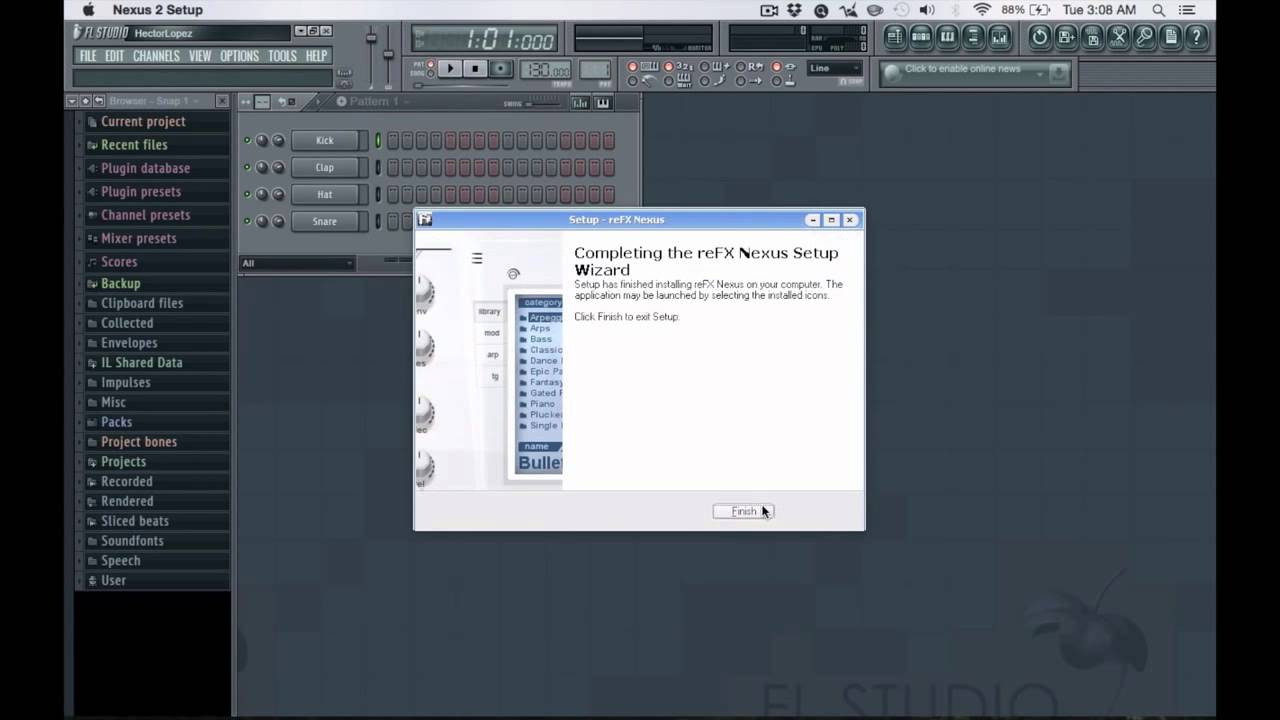
Task: Click the song position slider under transport
Action: [x=461, y=86]
